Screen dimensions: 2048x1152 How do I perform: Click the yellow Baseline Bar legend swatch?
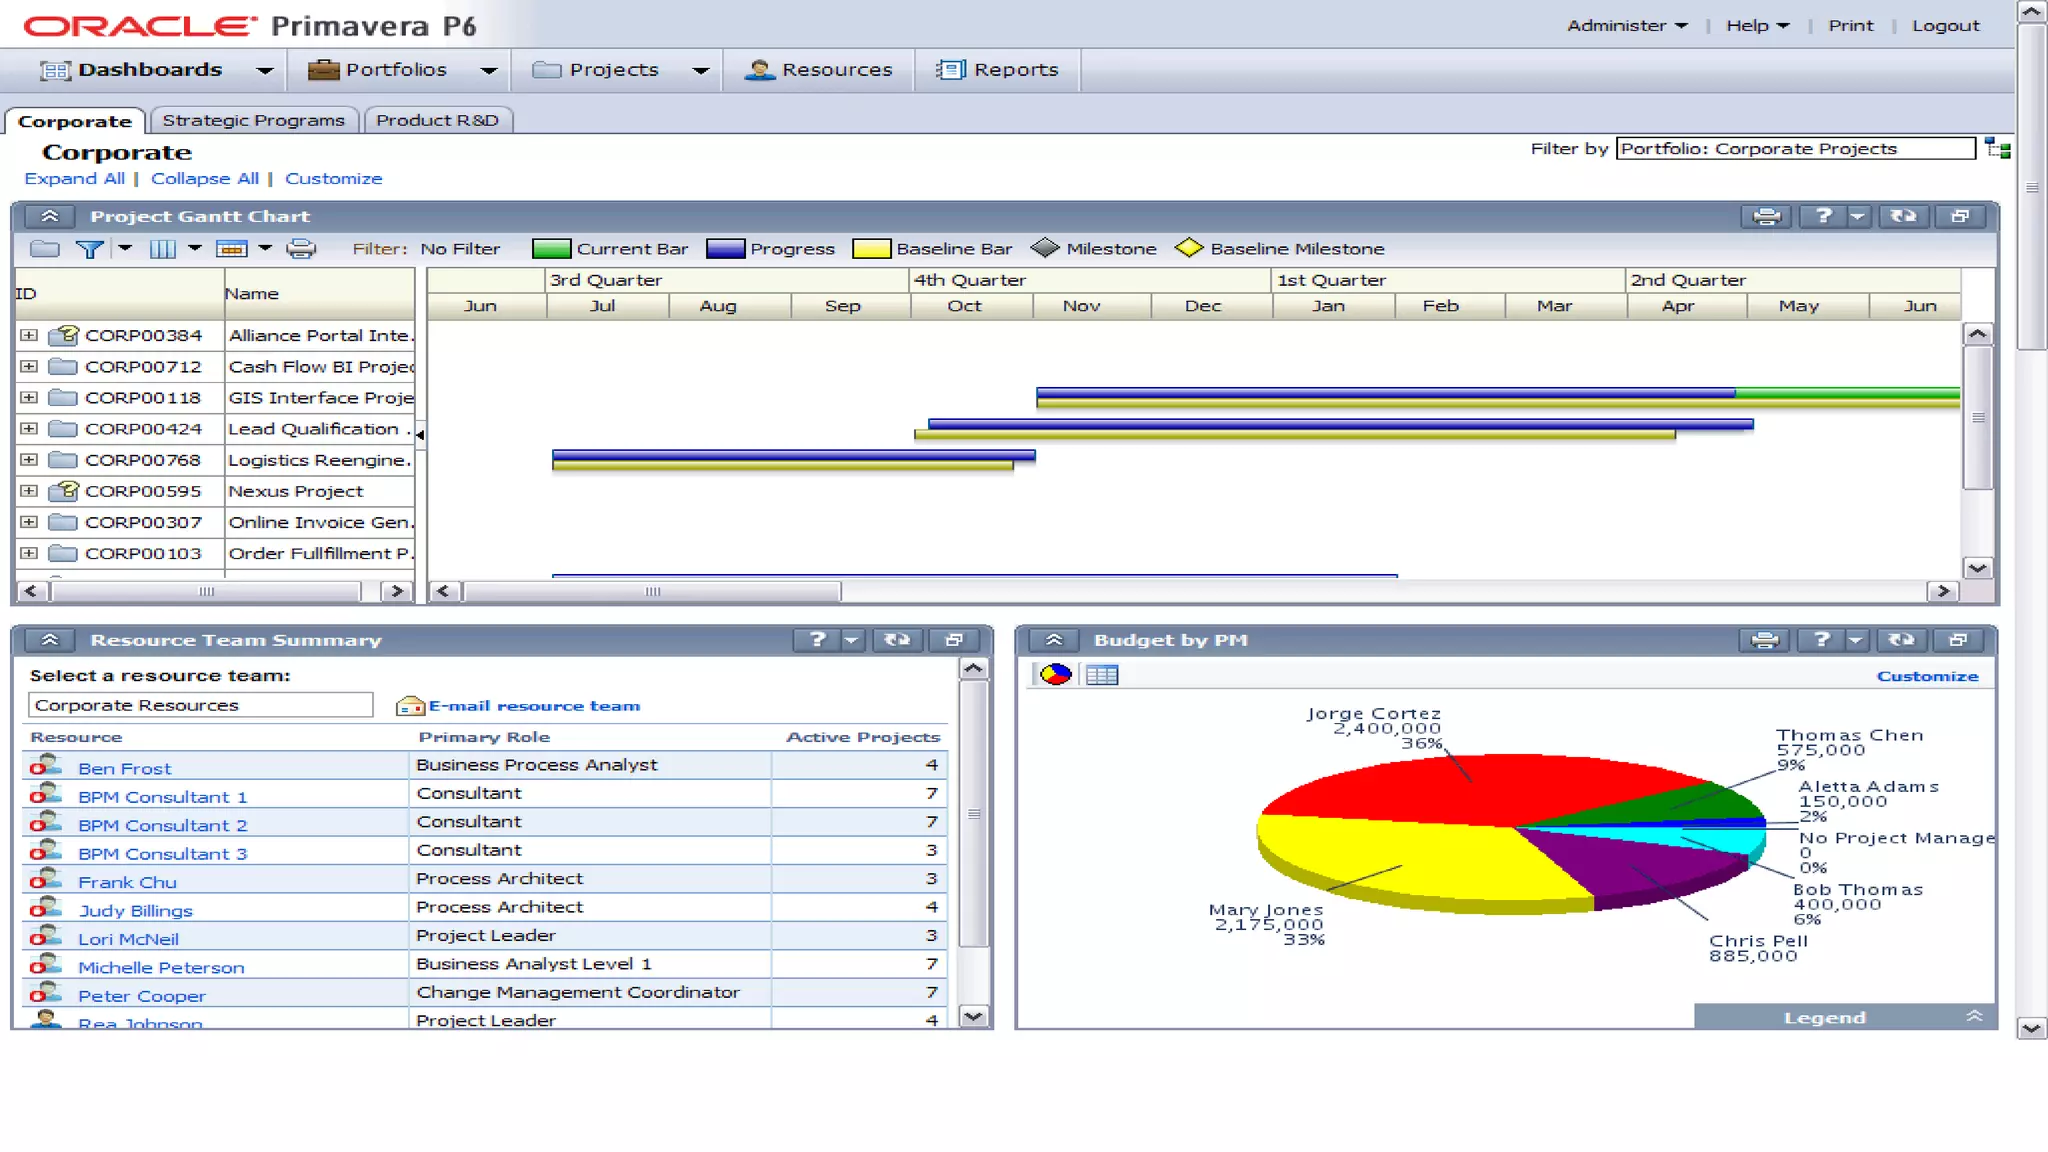871,249
